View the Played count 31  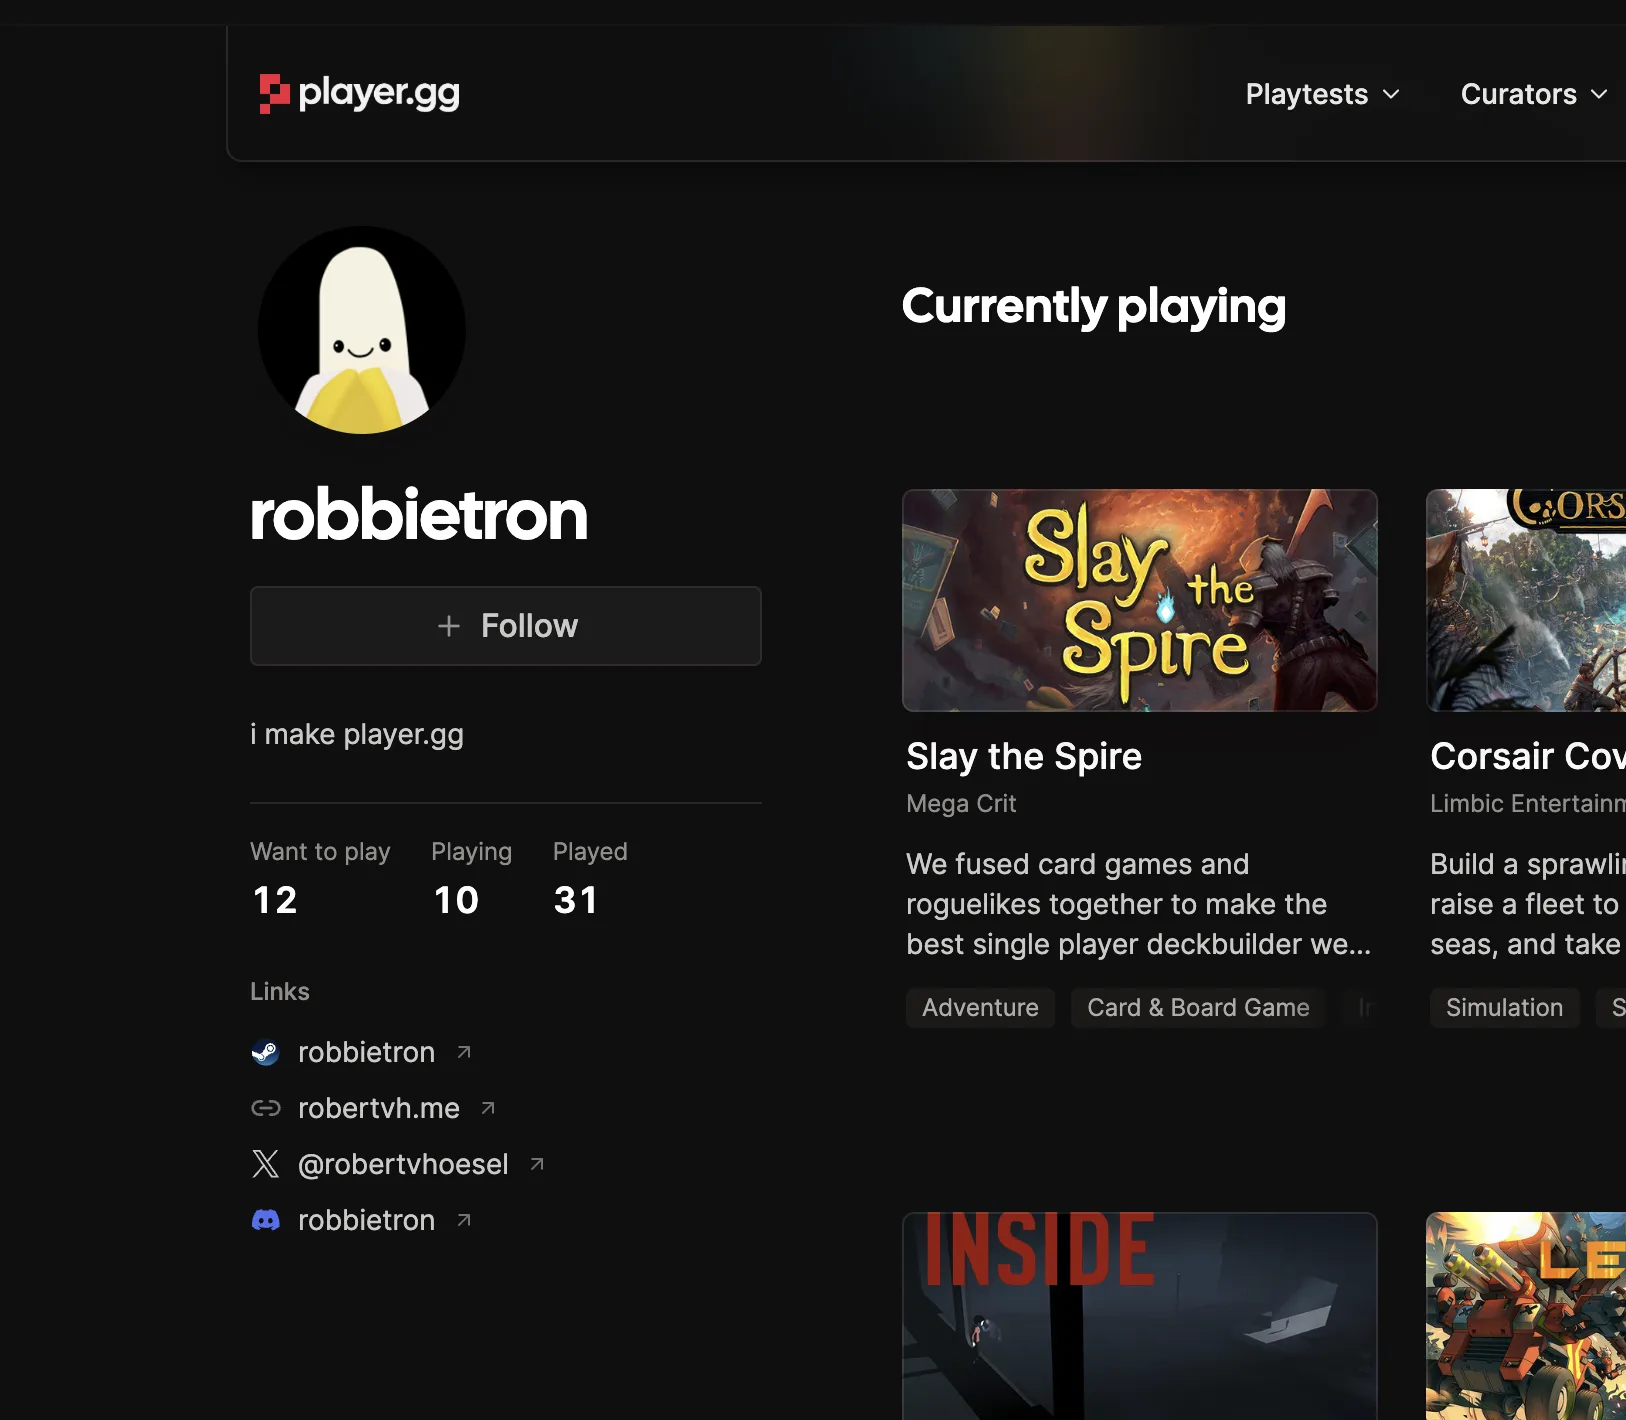[x=576, y=900]
